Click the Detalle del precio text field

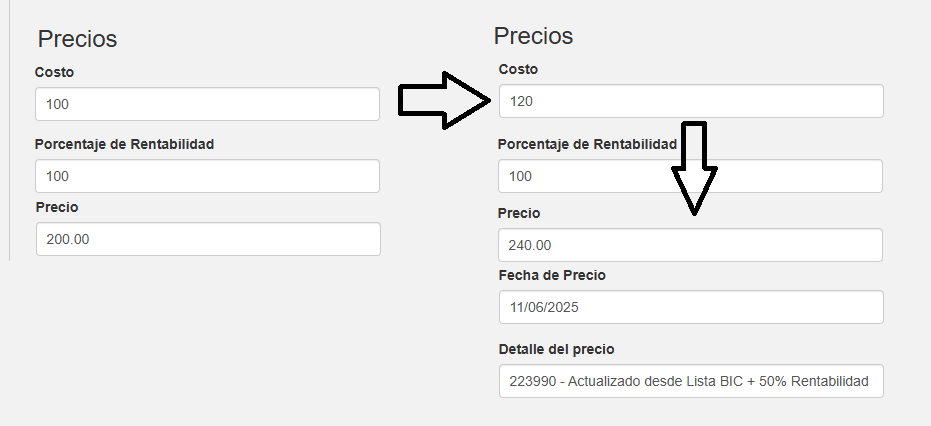coord(690,381)
